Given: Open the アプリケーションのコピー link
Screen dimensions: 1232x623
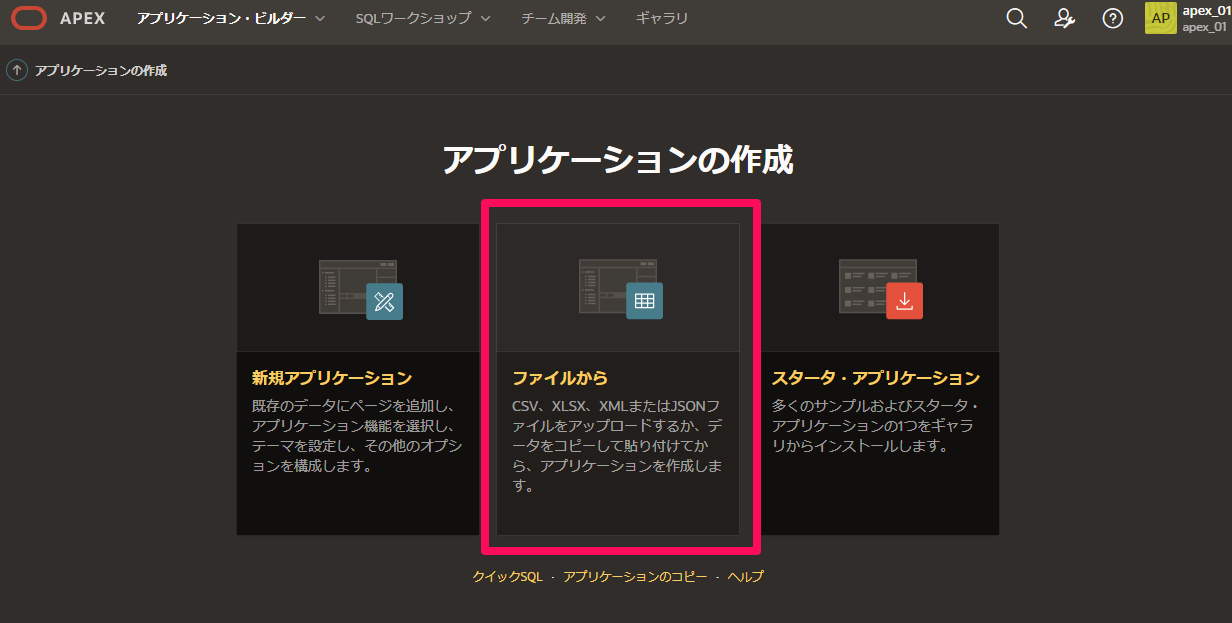Looking at the screenshot, I should click(635, 577).
